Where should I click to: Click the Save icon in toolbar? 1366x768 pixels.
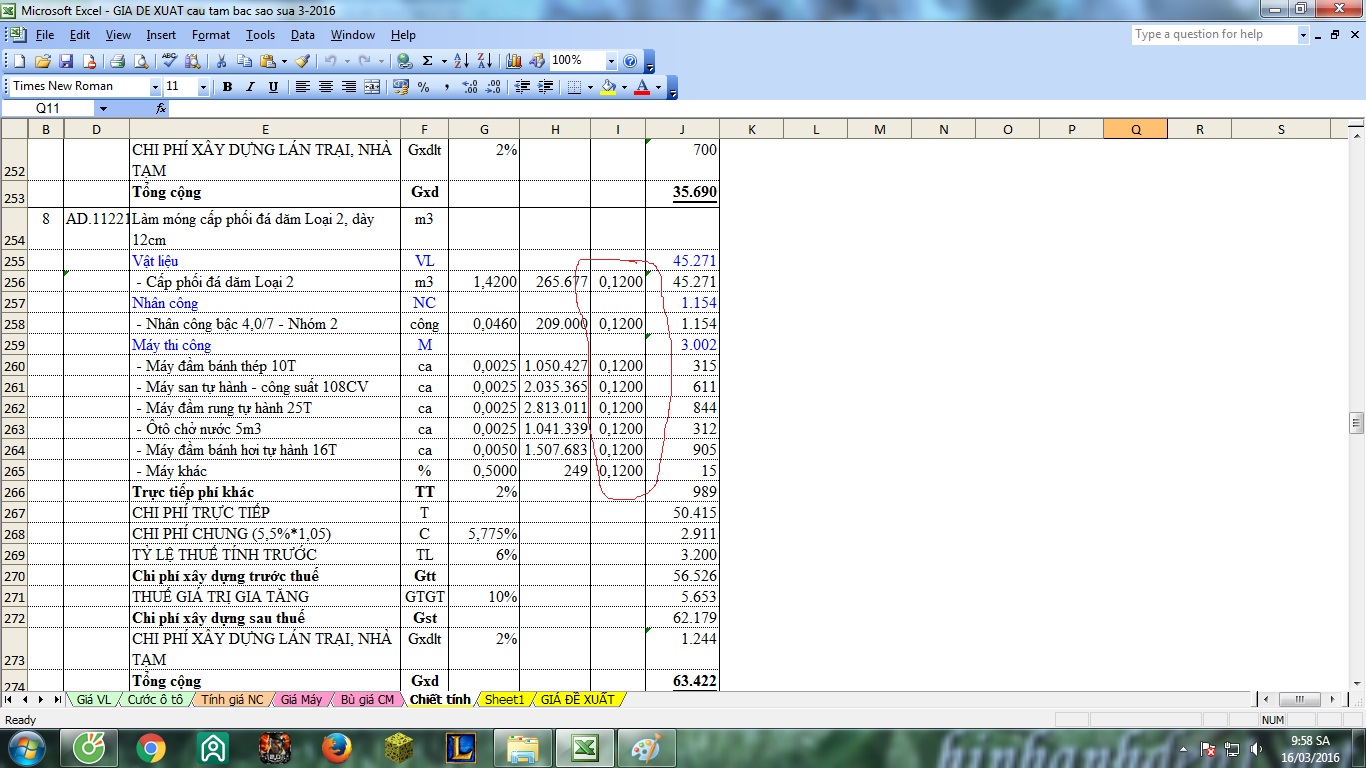coord(66,61)
